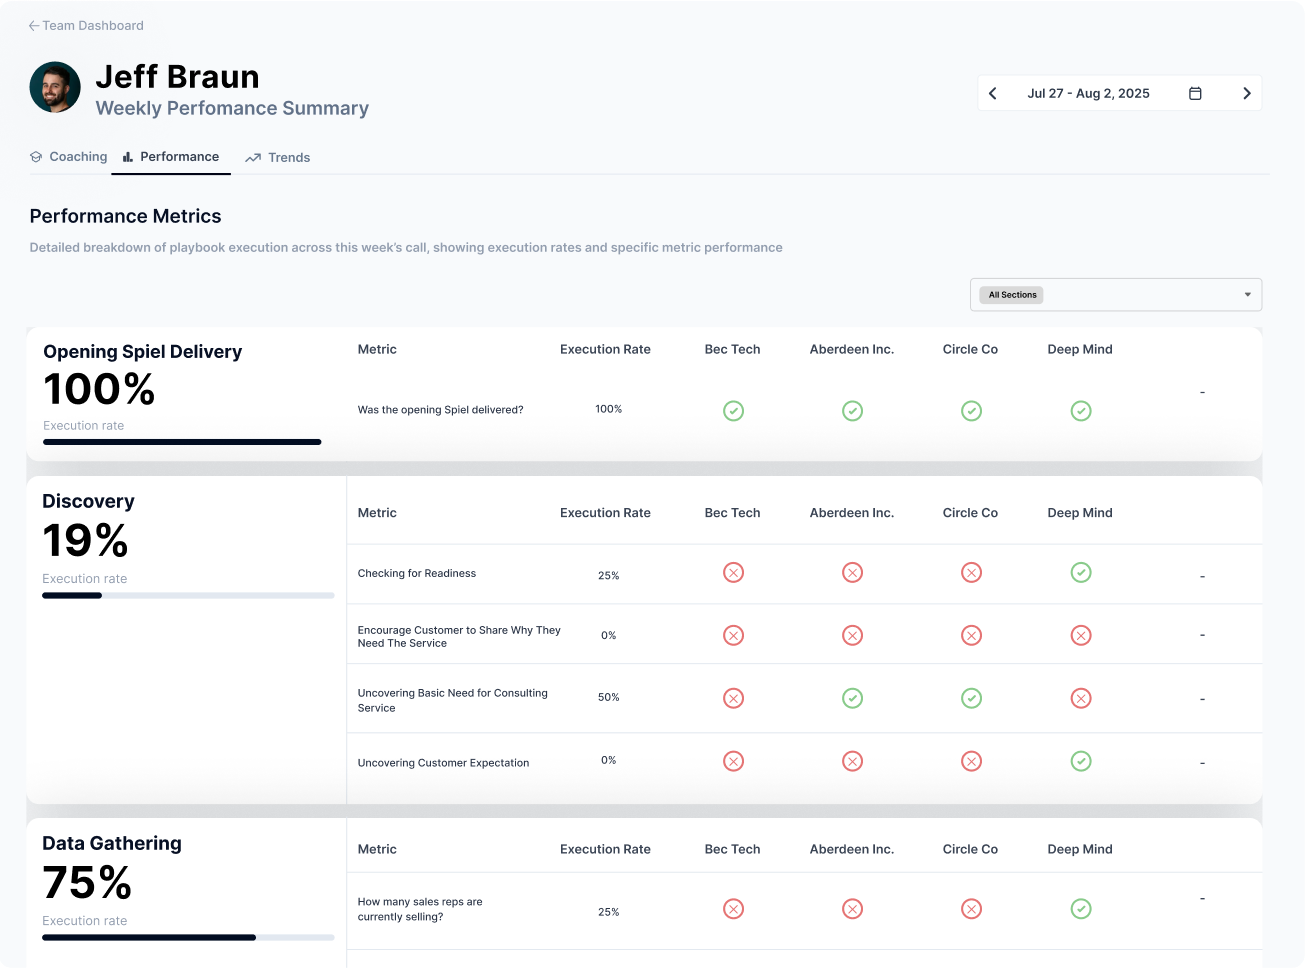1305x970 pixels.
Task: Click Encourage Customer row Circle Co fail icon
Action: coord(972,636)
